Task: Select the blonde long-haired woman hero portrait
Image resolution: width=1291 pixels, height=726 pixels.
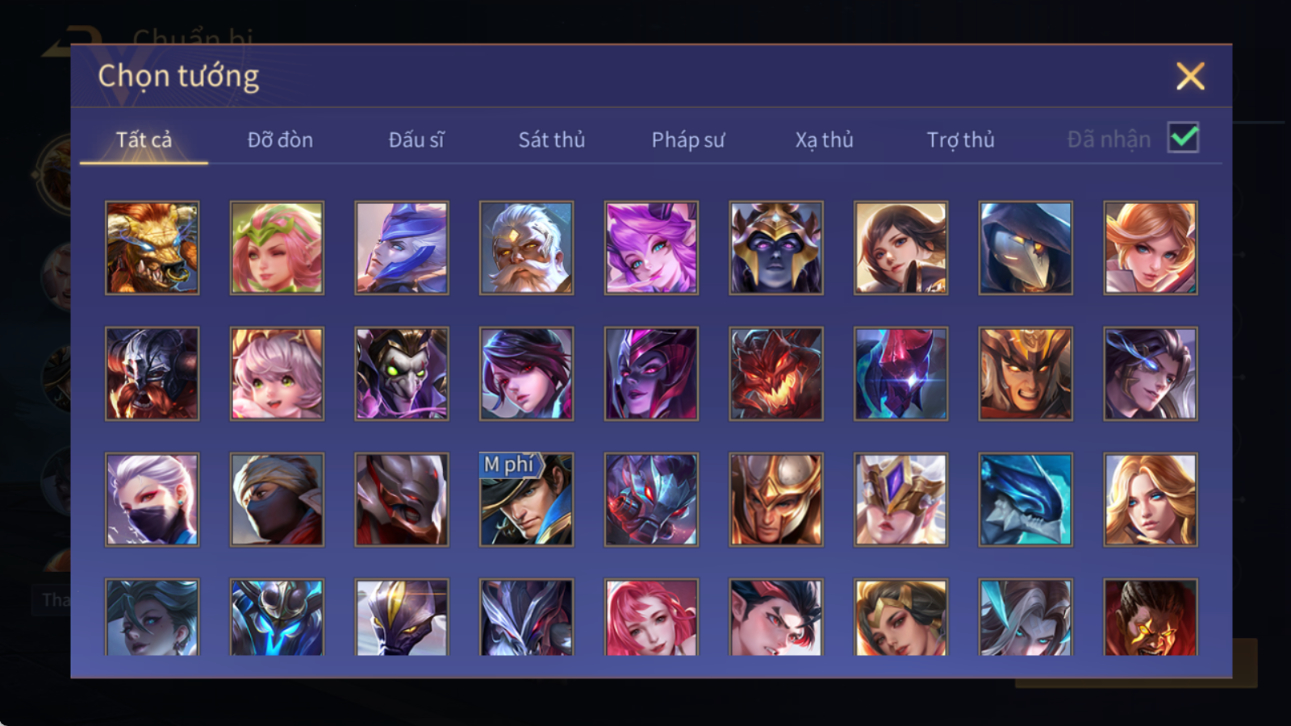Action: point(1150,500)
